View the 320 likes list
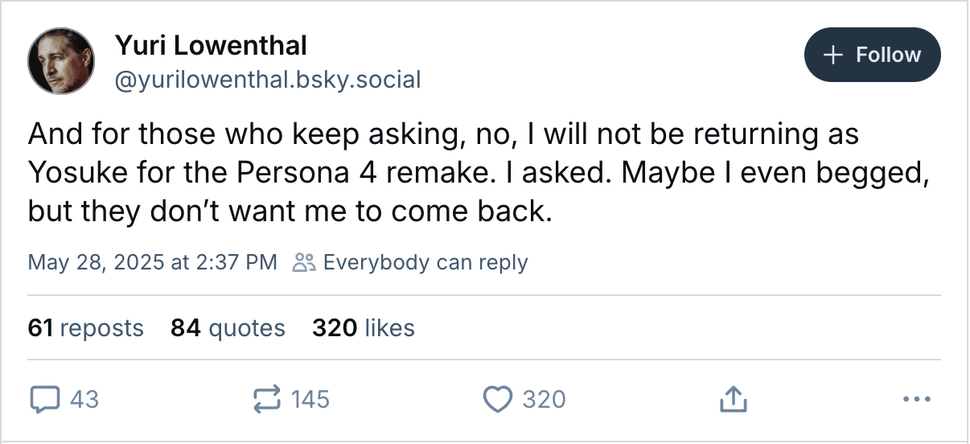This screenshot has width=970, height=444. (x=363, y=328)
